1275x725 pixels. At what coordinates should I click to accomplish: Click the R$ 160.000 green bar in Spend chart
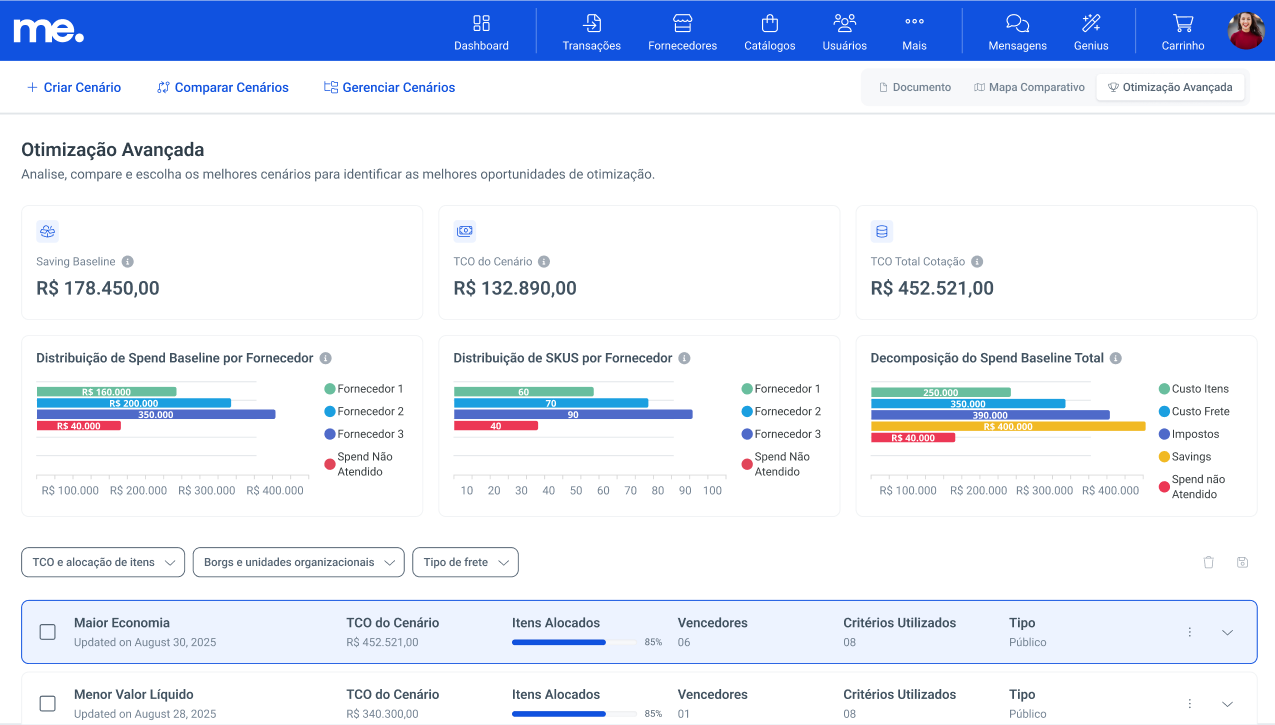pyautogui.click(x=106, y=392)
